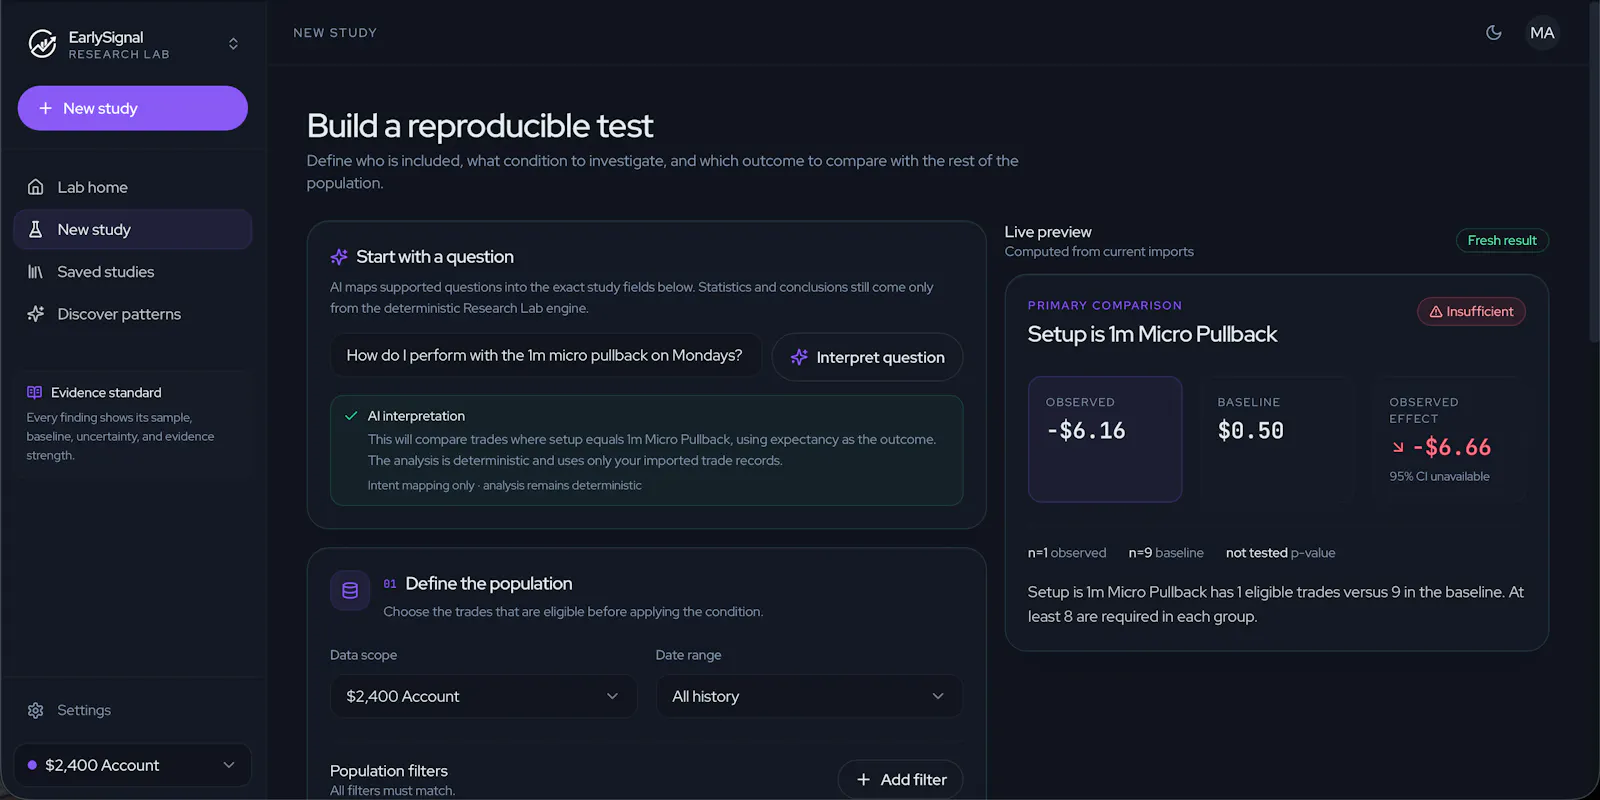Click the flask icon beside New study

(x=36, y=229)
